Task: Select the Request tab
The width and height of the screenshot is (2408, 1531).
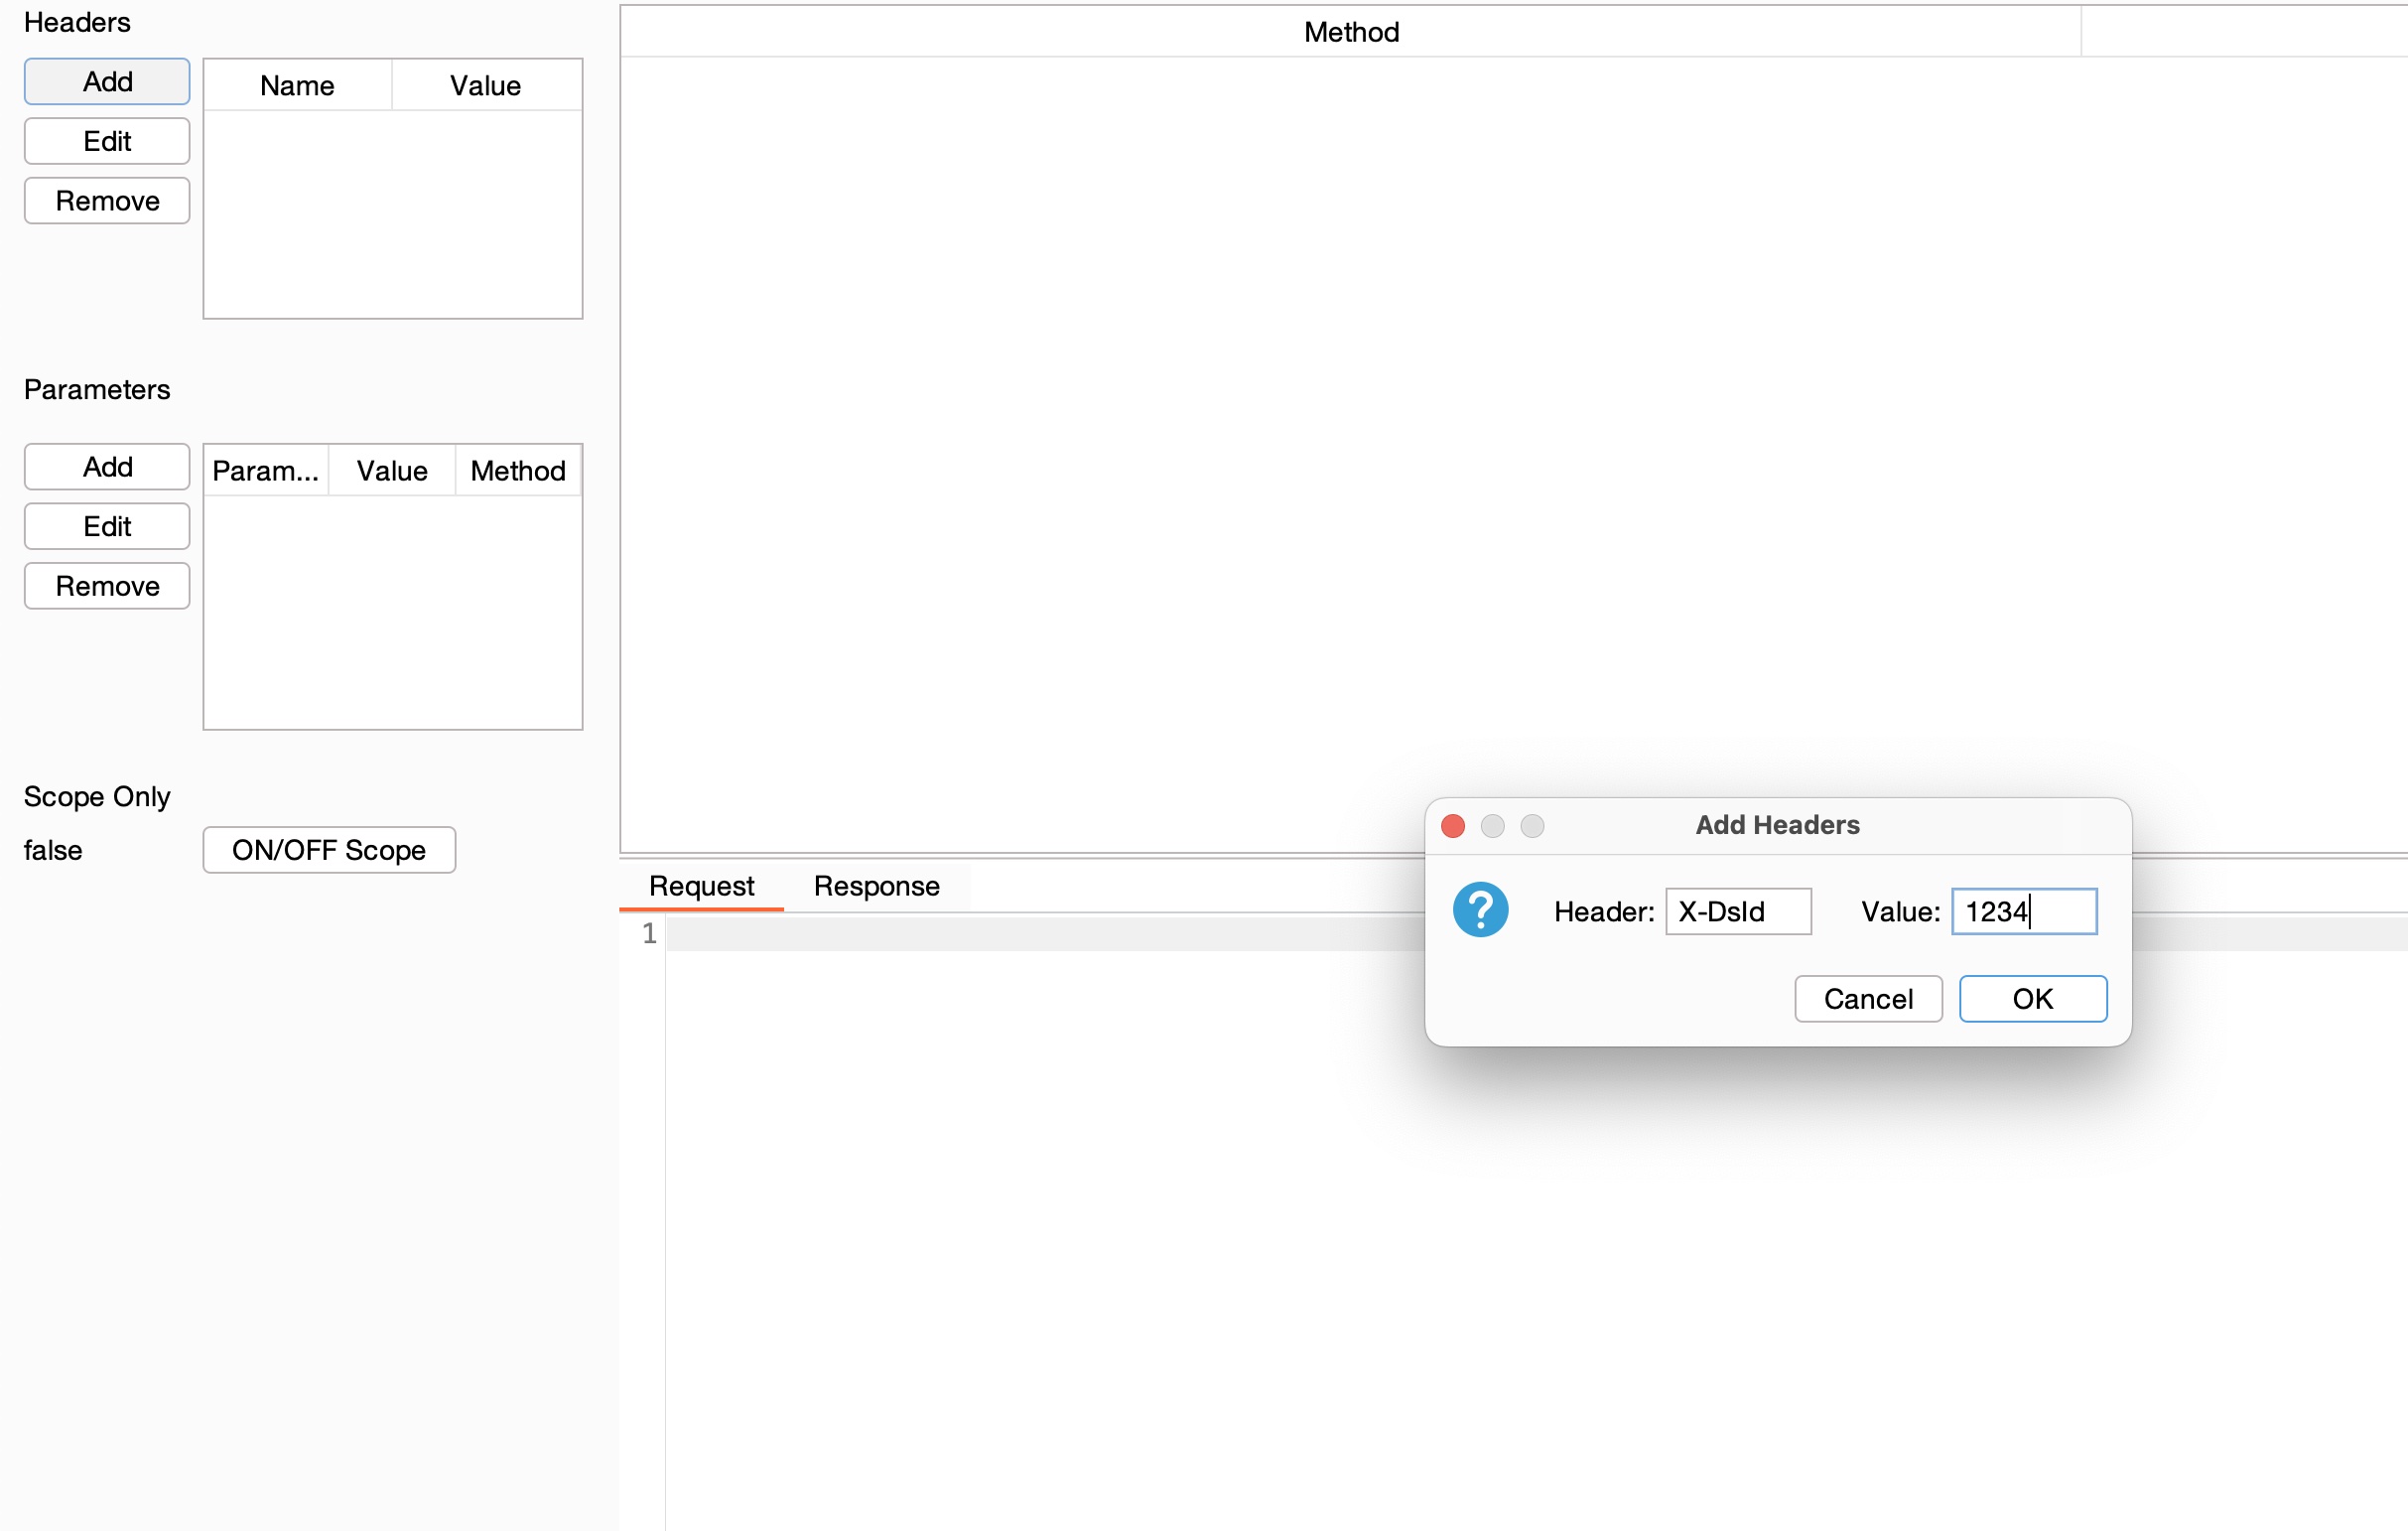Action: tap(701, 886)
